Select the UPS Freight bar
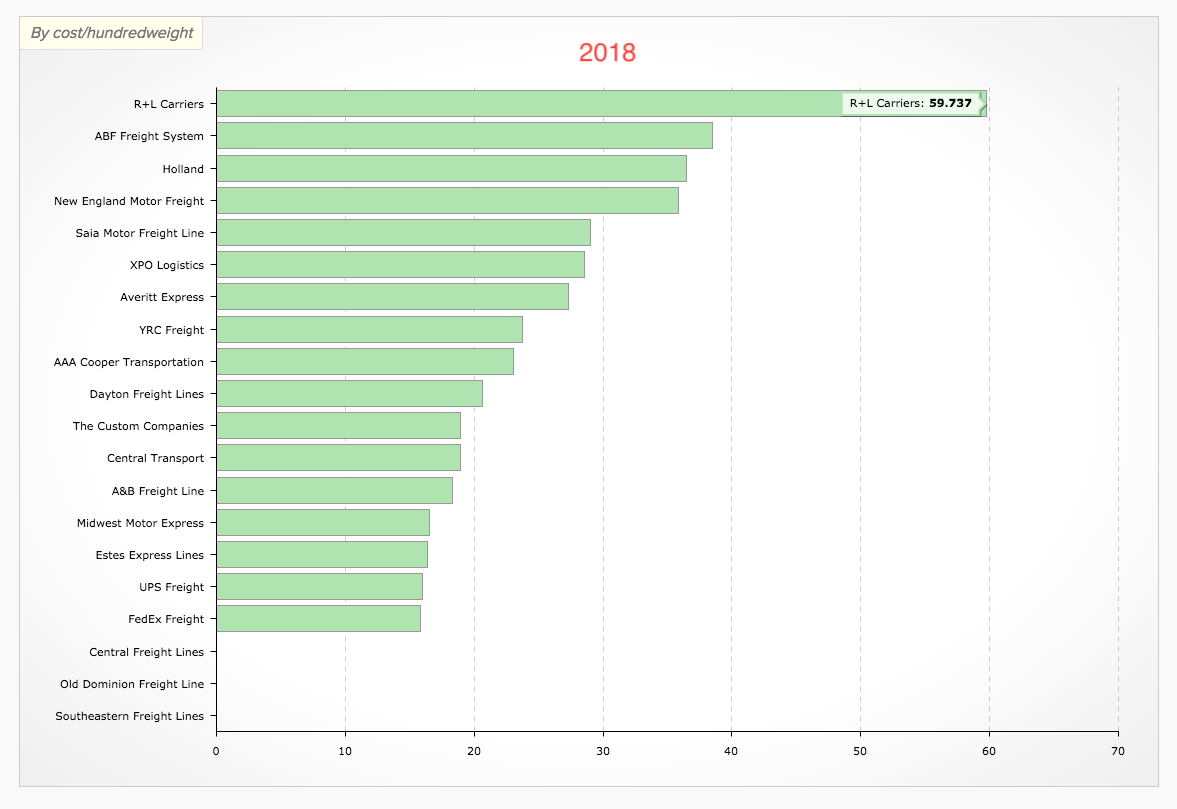The height and width of the screenshot is (809, 1177). click(x=320, y=587)
